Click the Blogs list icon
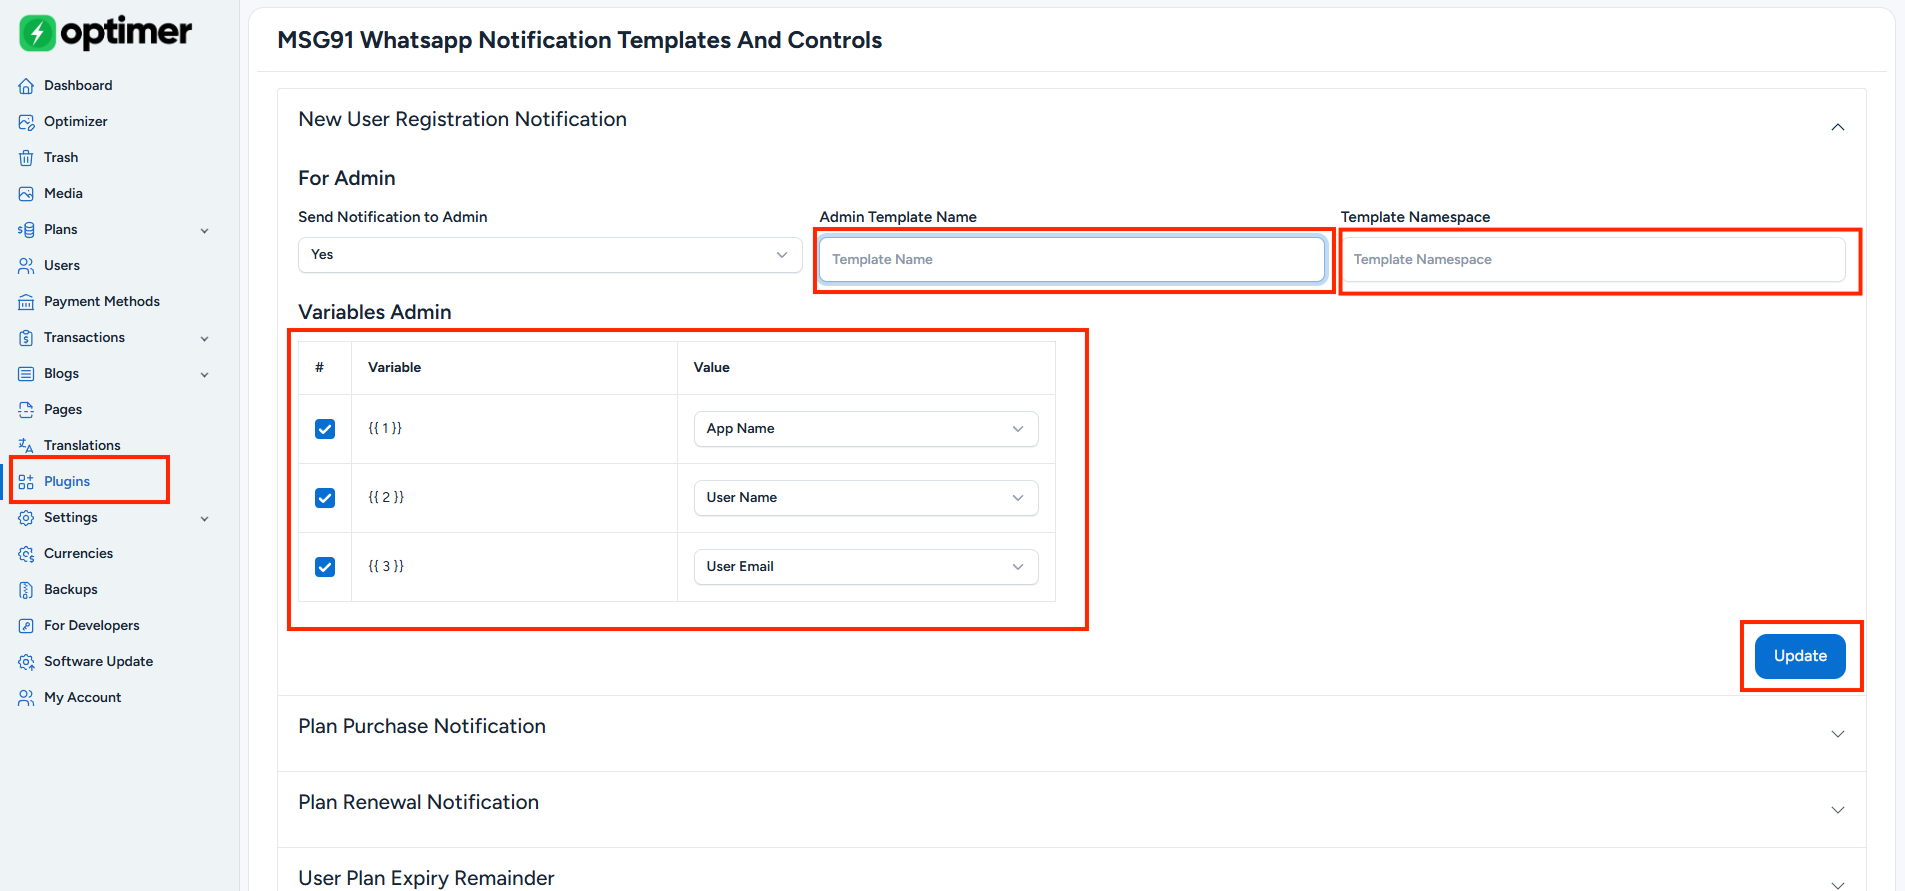This screenshot has height=891, width=1905. tap(26, 374)
